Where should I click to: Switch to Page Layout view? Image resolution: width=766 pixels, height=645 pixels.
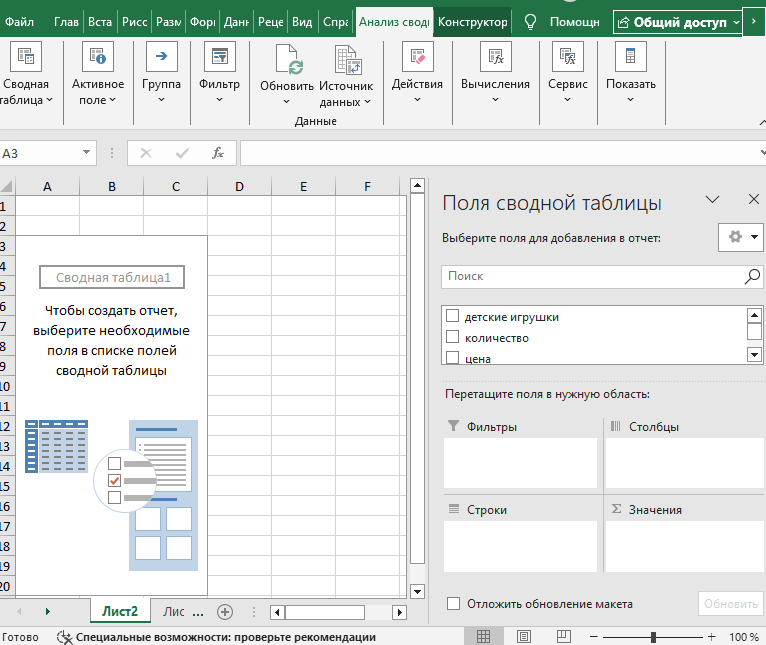tap(524, 637)
